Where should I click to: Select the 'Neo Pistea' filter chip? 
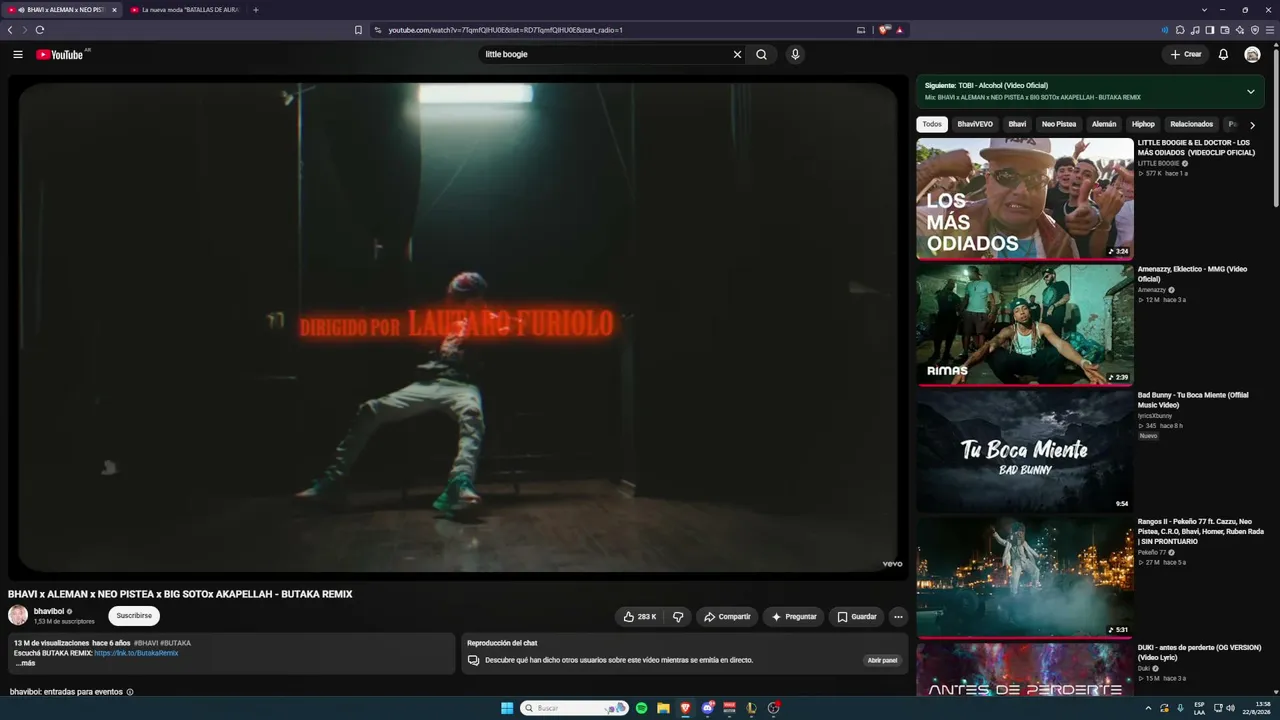[x=1059, y=124]
